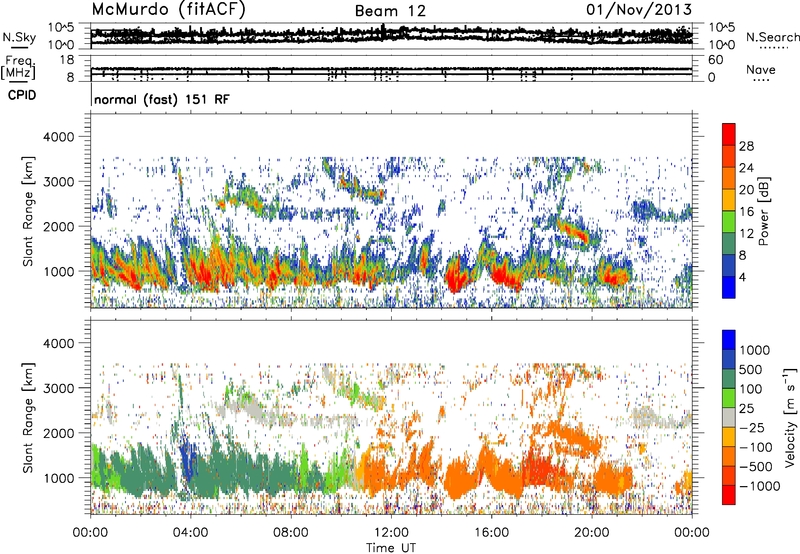The image size is (800, 554).
Task: Click '4000' on the power panel range axis
Action: tap(58, 137)
